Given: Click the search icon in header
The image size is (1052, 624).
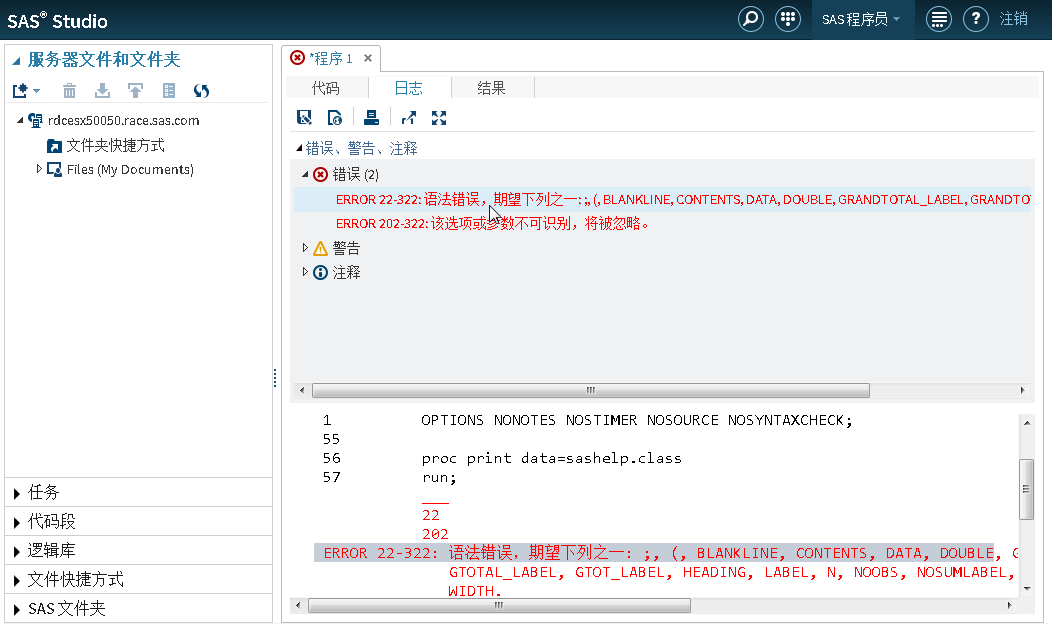Looking at the screenshot, I should tap(750, 19).
